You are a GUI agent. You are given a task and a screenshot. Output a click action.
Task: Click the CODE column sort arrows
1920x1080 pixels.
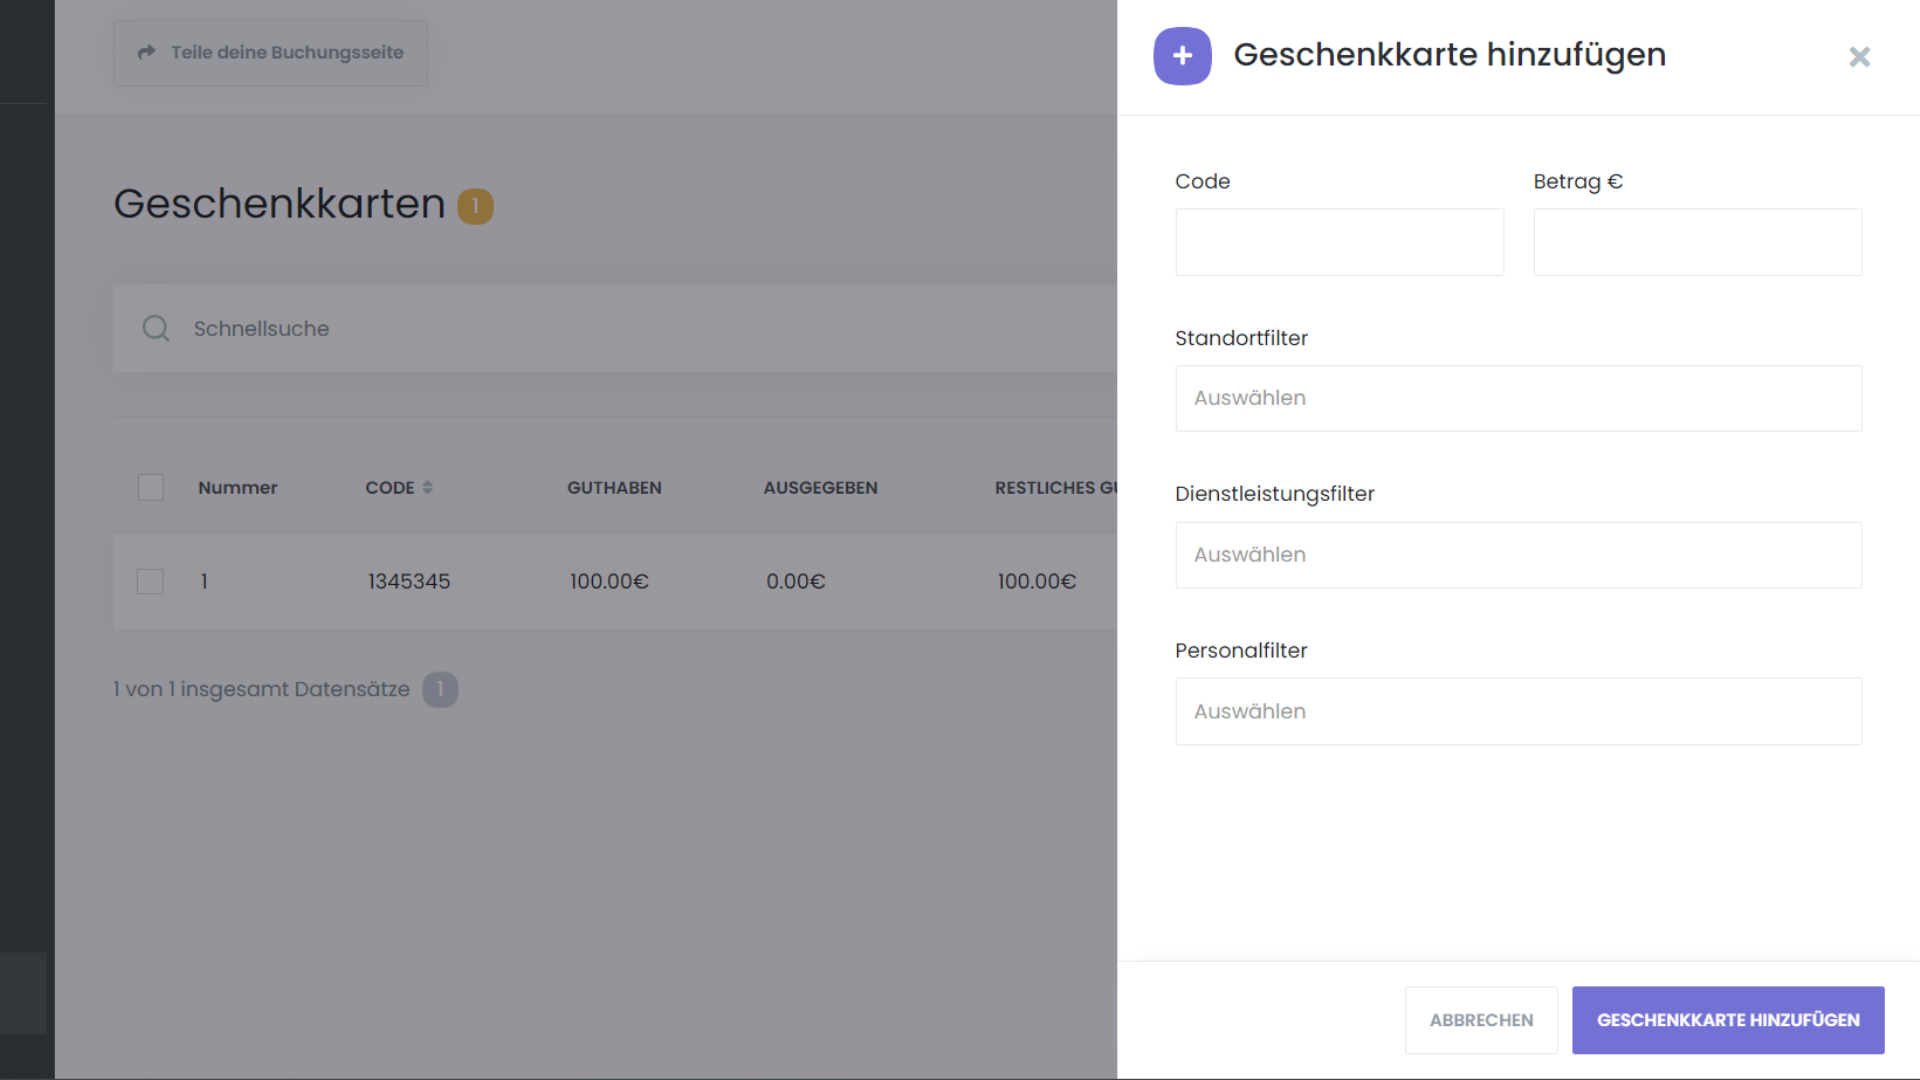(x=428, y=488)
